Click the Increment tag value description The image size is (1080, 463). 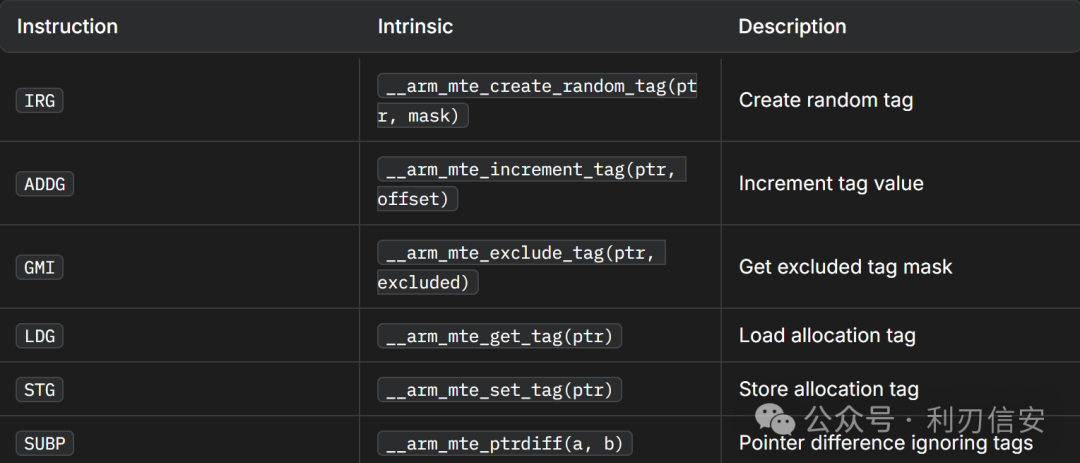click(831, 183)
